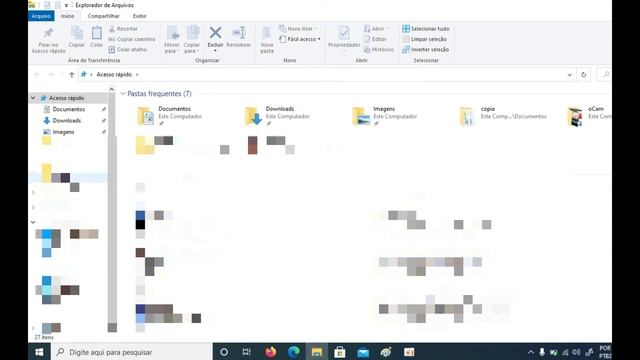
Task: Open the oCam folder
Action: [589, 116]
